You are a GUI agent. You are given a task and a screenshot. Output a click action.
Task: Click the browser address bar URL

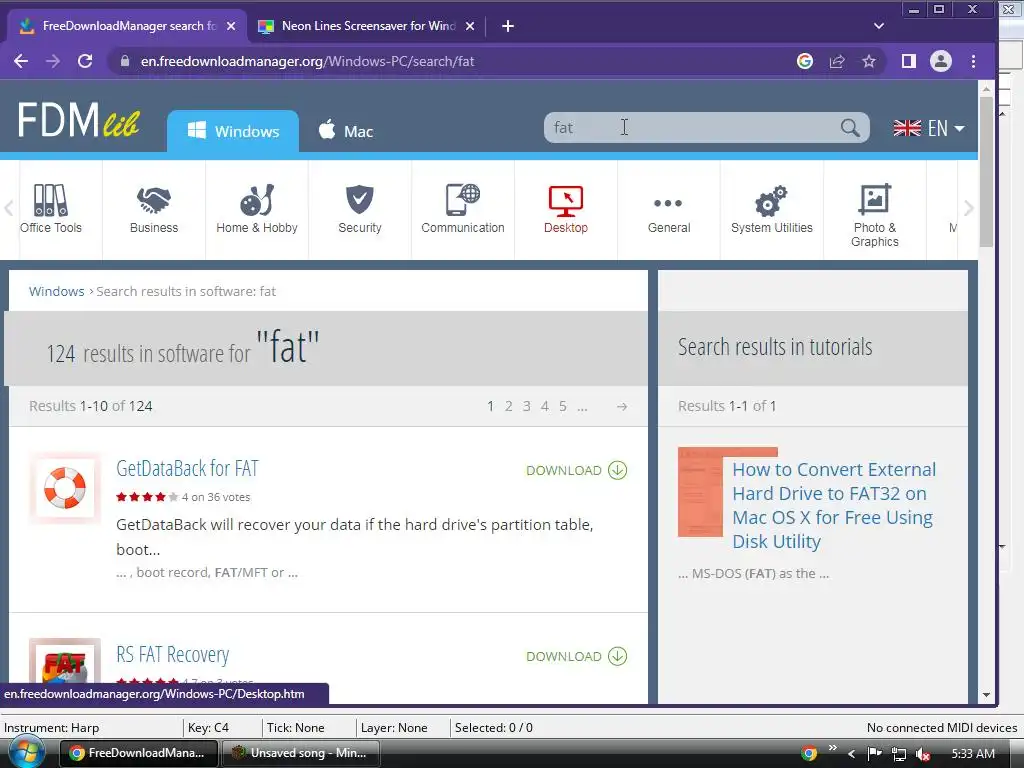308,61
